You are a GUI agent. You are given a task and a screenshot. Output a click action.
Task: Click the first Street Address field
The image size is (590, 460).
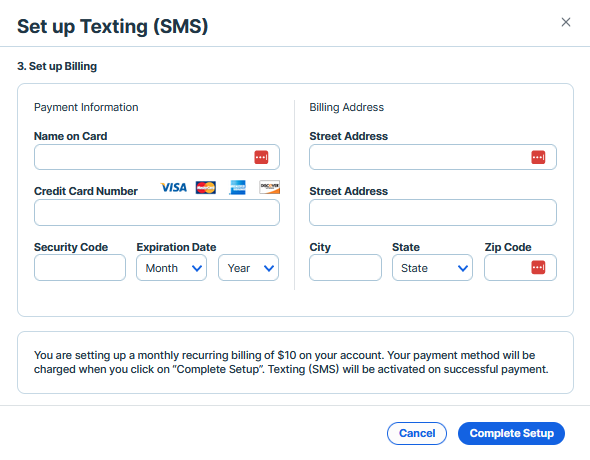point(433,157)
